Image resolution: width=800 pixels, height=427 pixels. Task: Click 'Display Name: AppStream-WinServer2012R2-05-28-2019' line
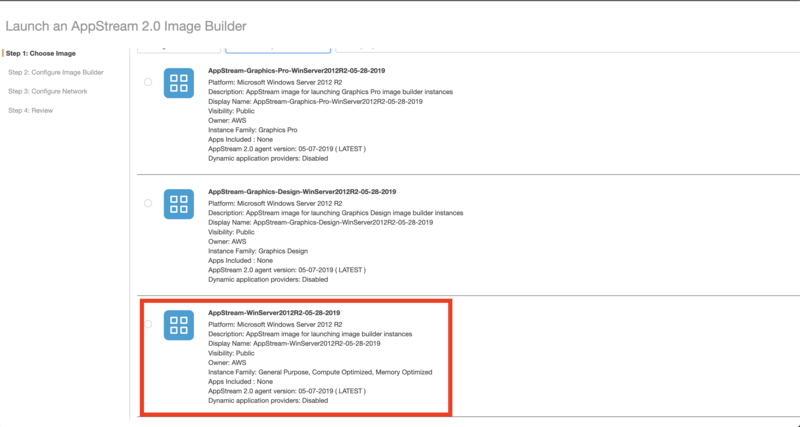[x=294, y=344]
